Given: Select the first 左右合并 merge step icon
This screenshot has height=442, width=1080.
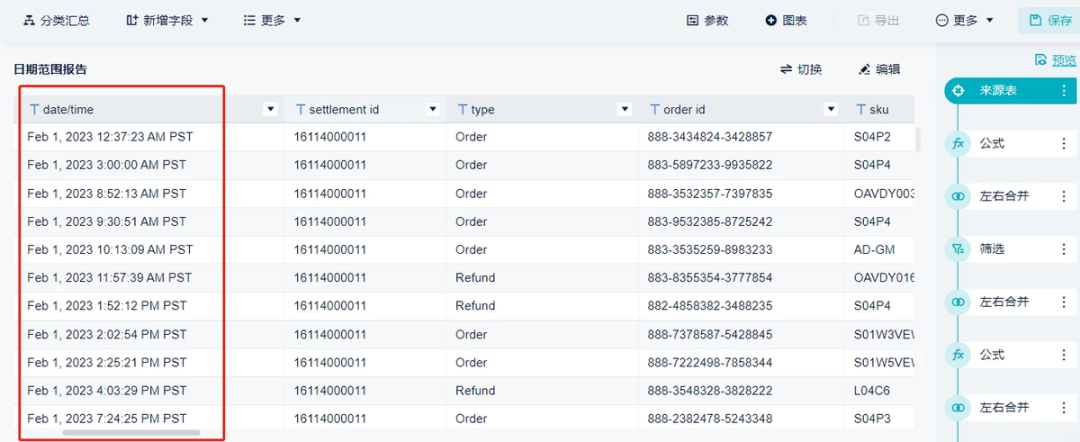Looking at the screenshot, I should coord(958,196).
